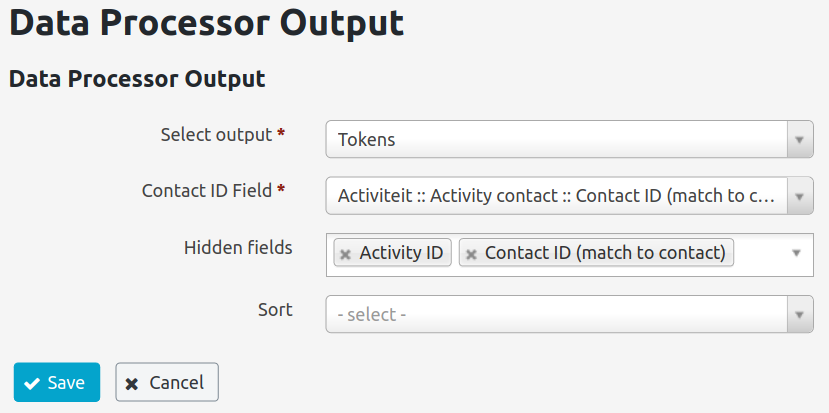Click the x icon on Cancel
The height and width of the screenshot is (413, 829).
point(132,383)
